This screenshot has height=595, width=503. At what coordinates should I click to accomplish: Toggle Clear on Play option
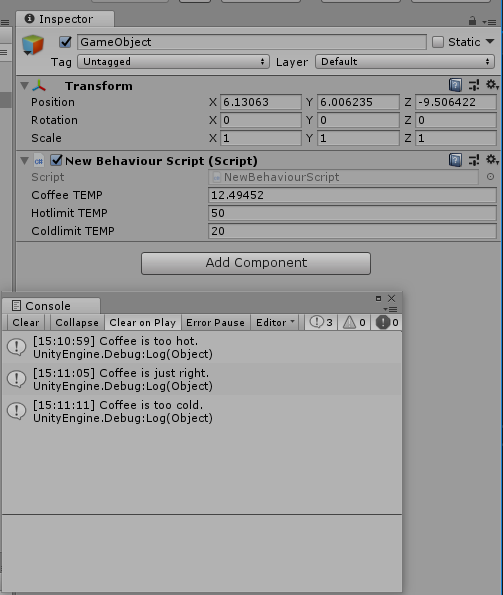pos(143,323)
